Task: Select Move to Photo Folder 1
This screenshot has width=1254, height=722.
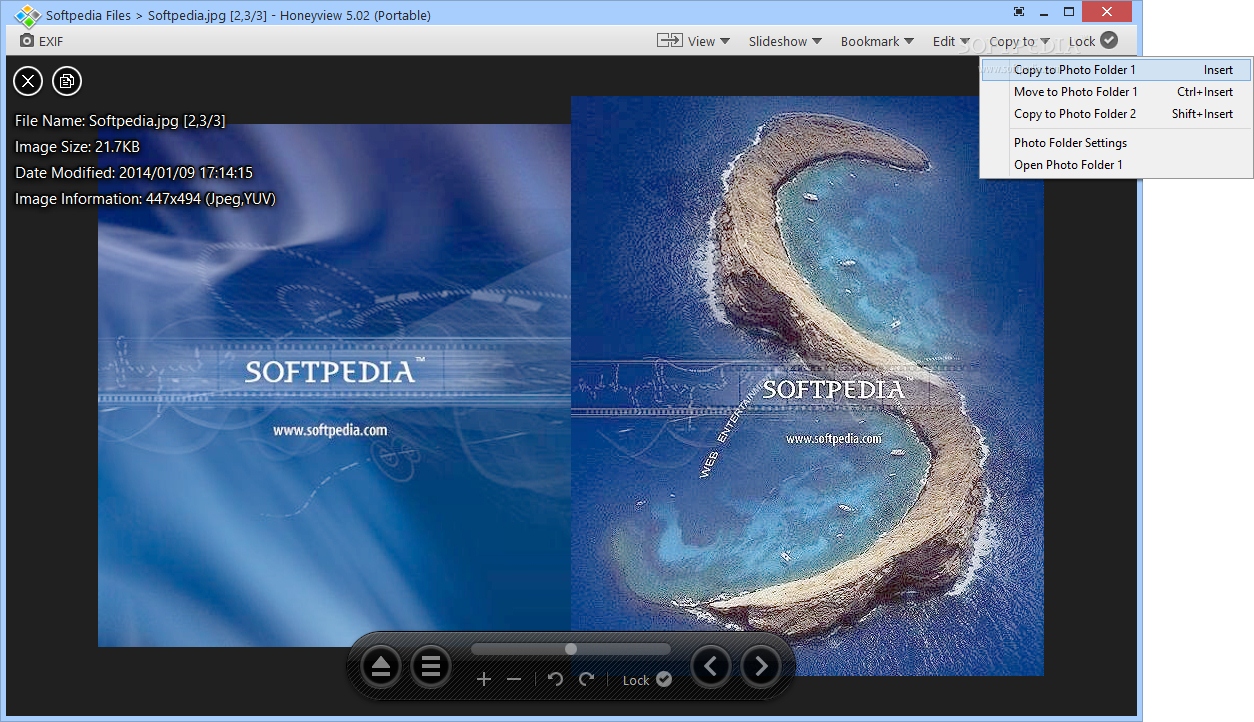Action: click(x=1116, y=92)
